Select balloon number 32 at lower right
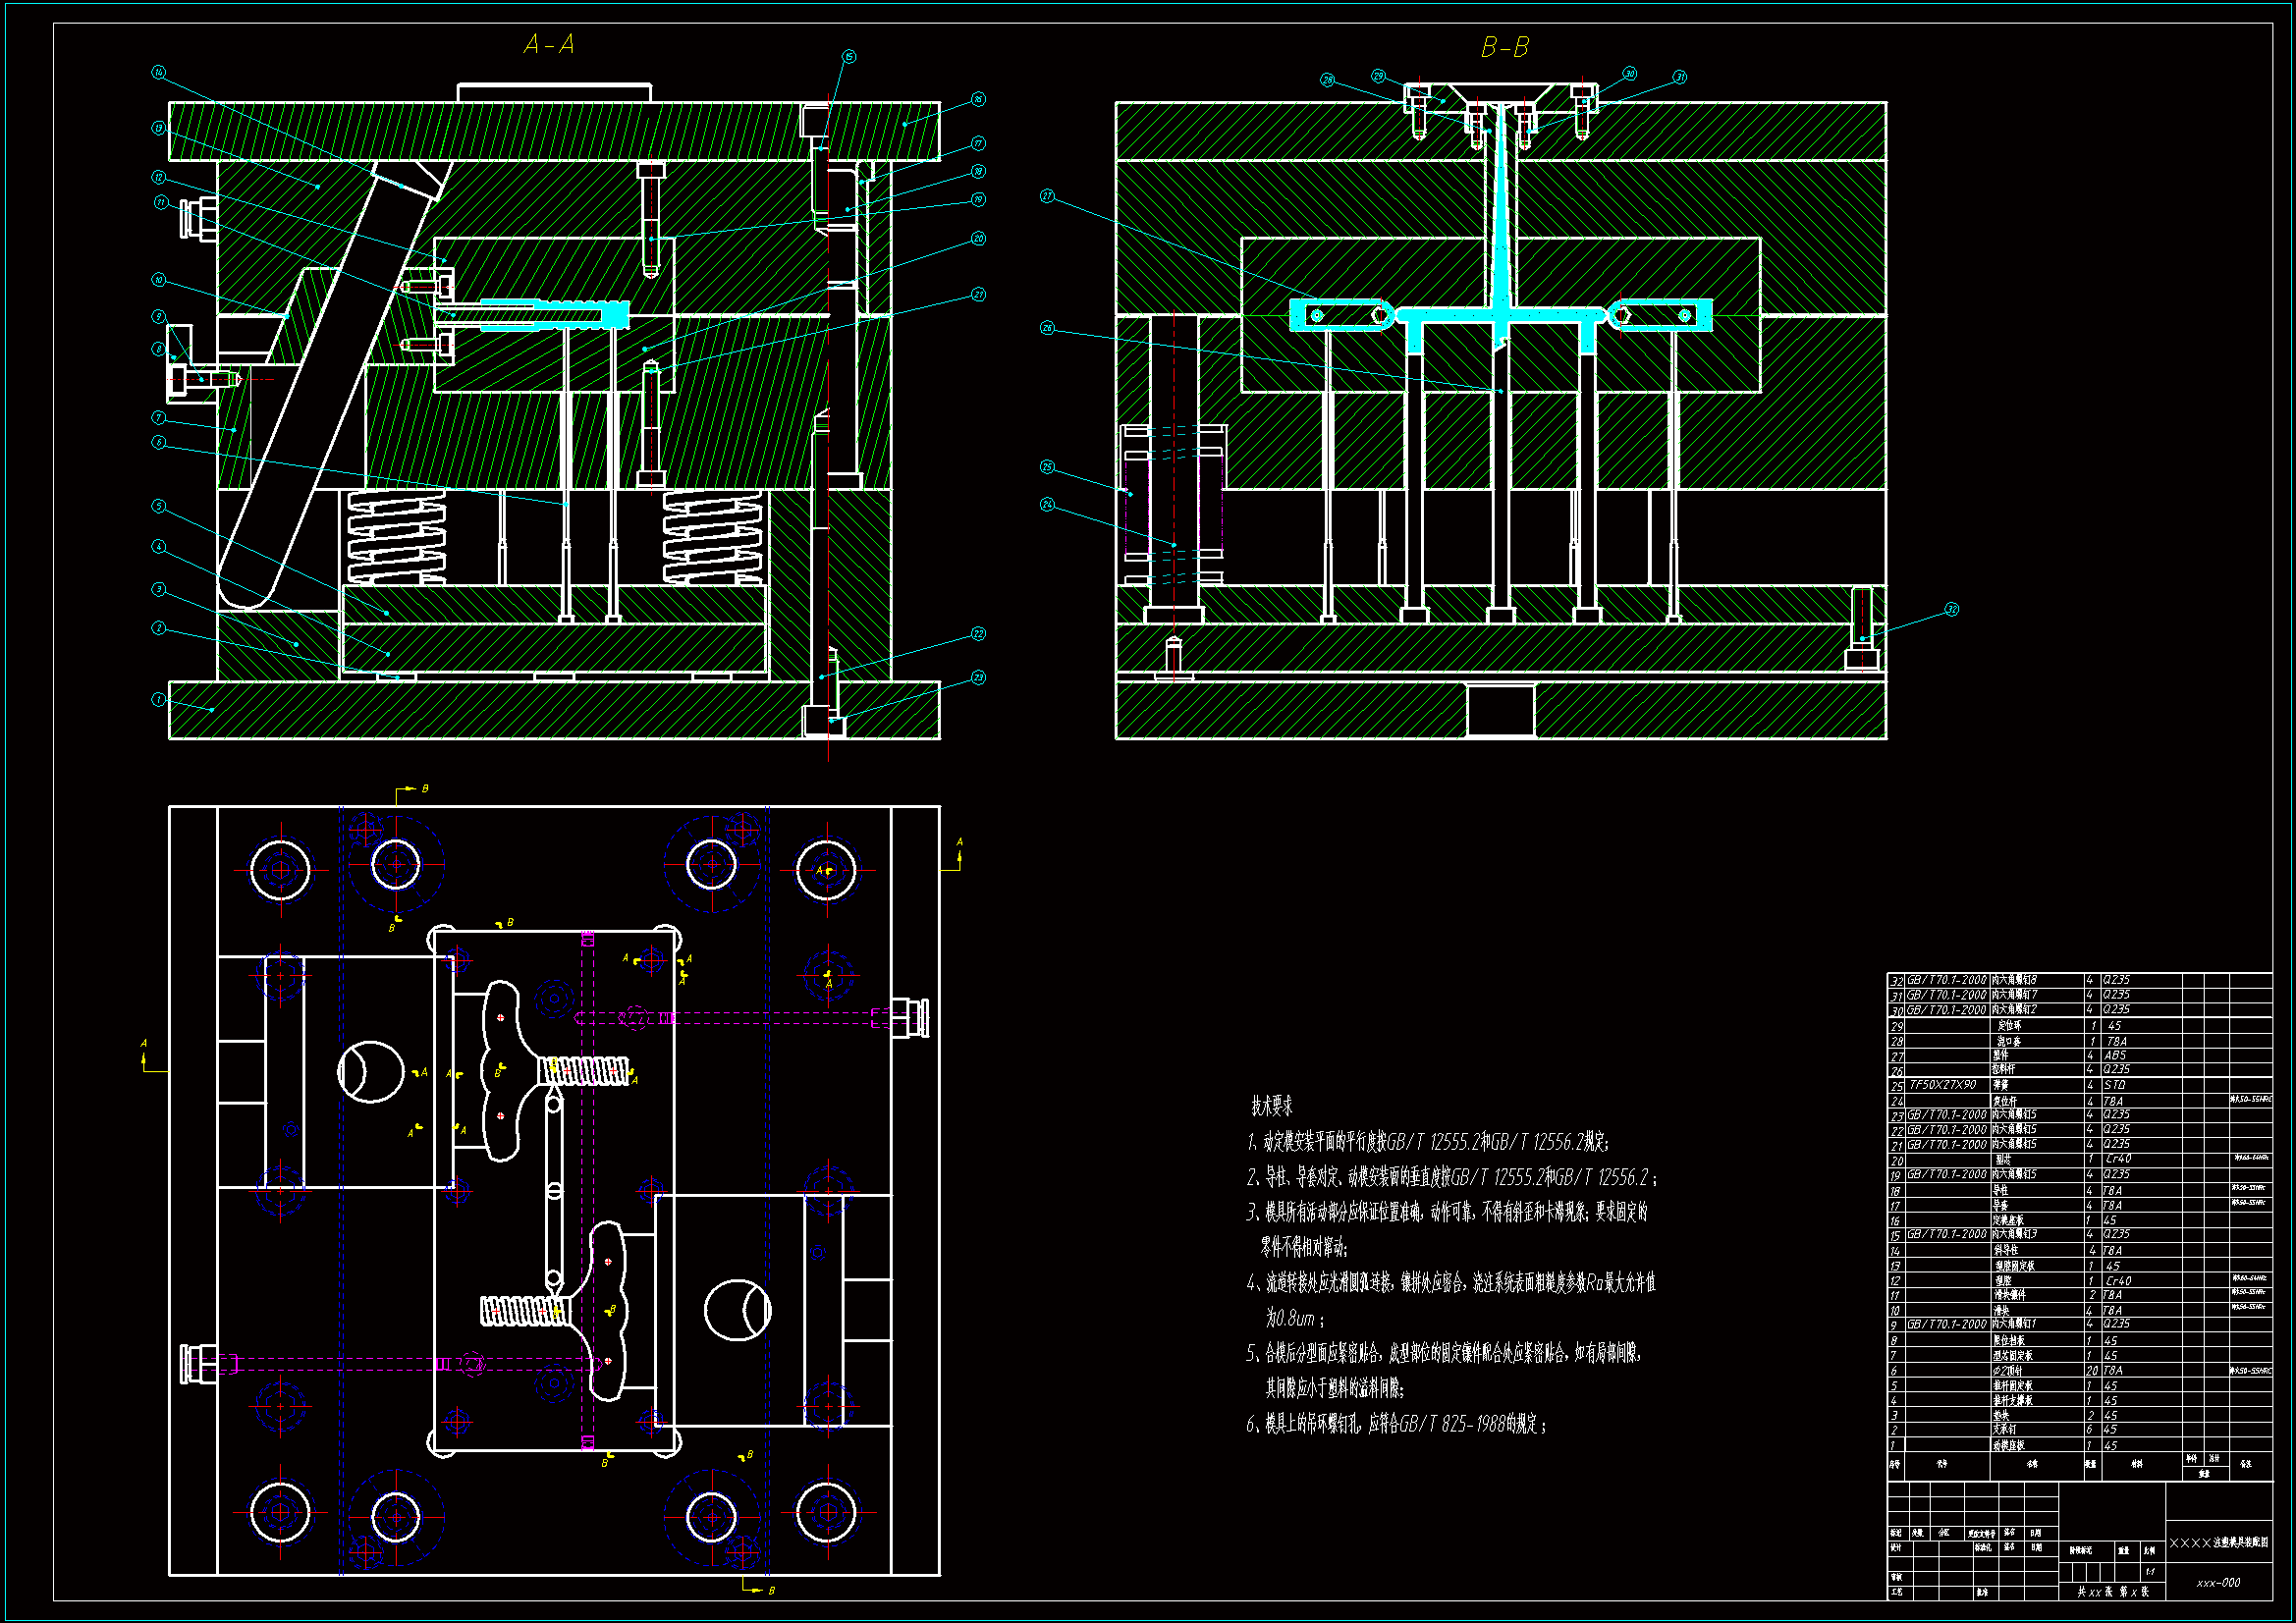The width and height of the screenshot is (2296, 1623). click(1951, 609)
